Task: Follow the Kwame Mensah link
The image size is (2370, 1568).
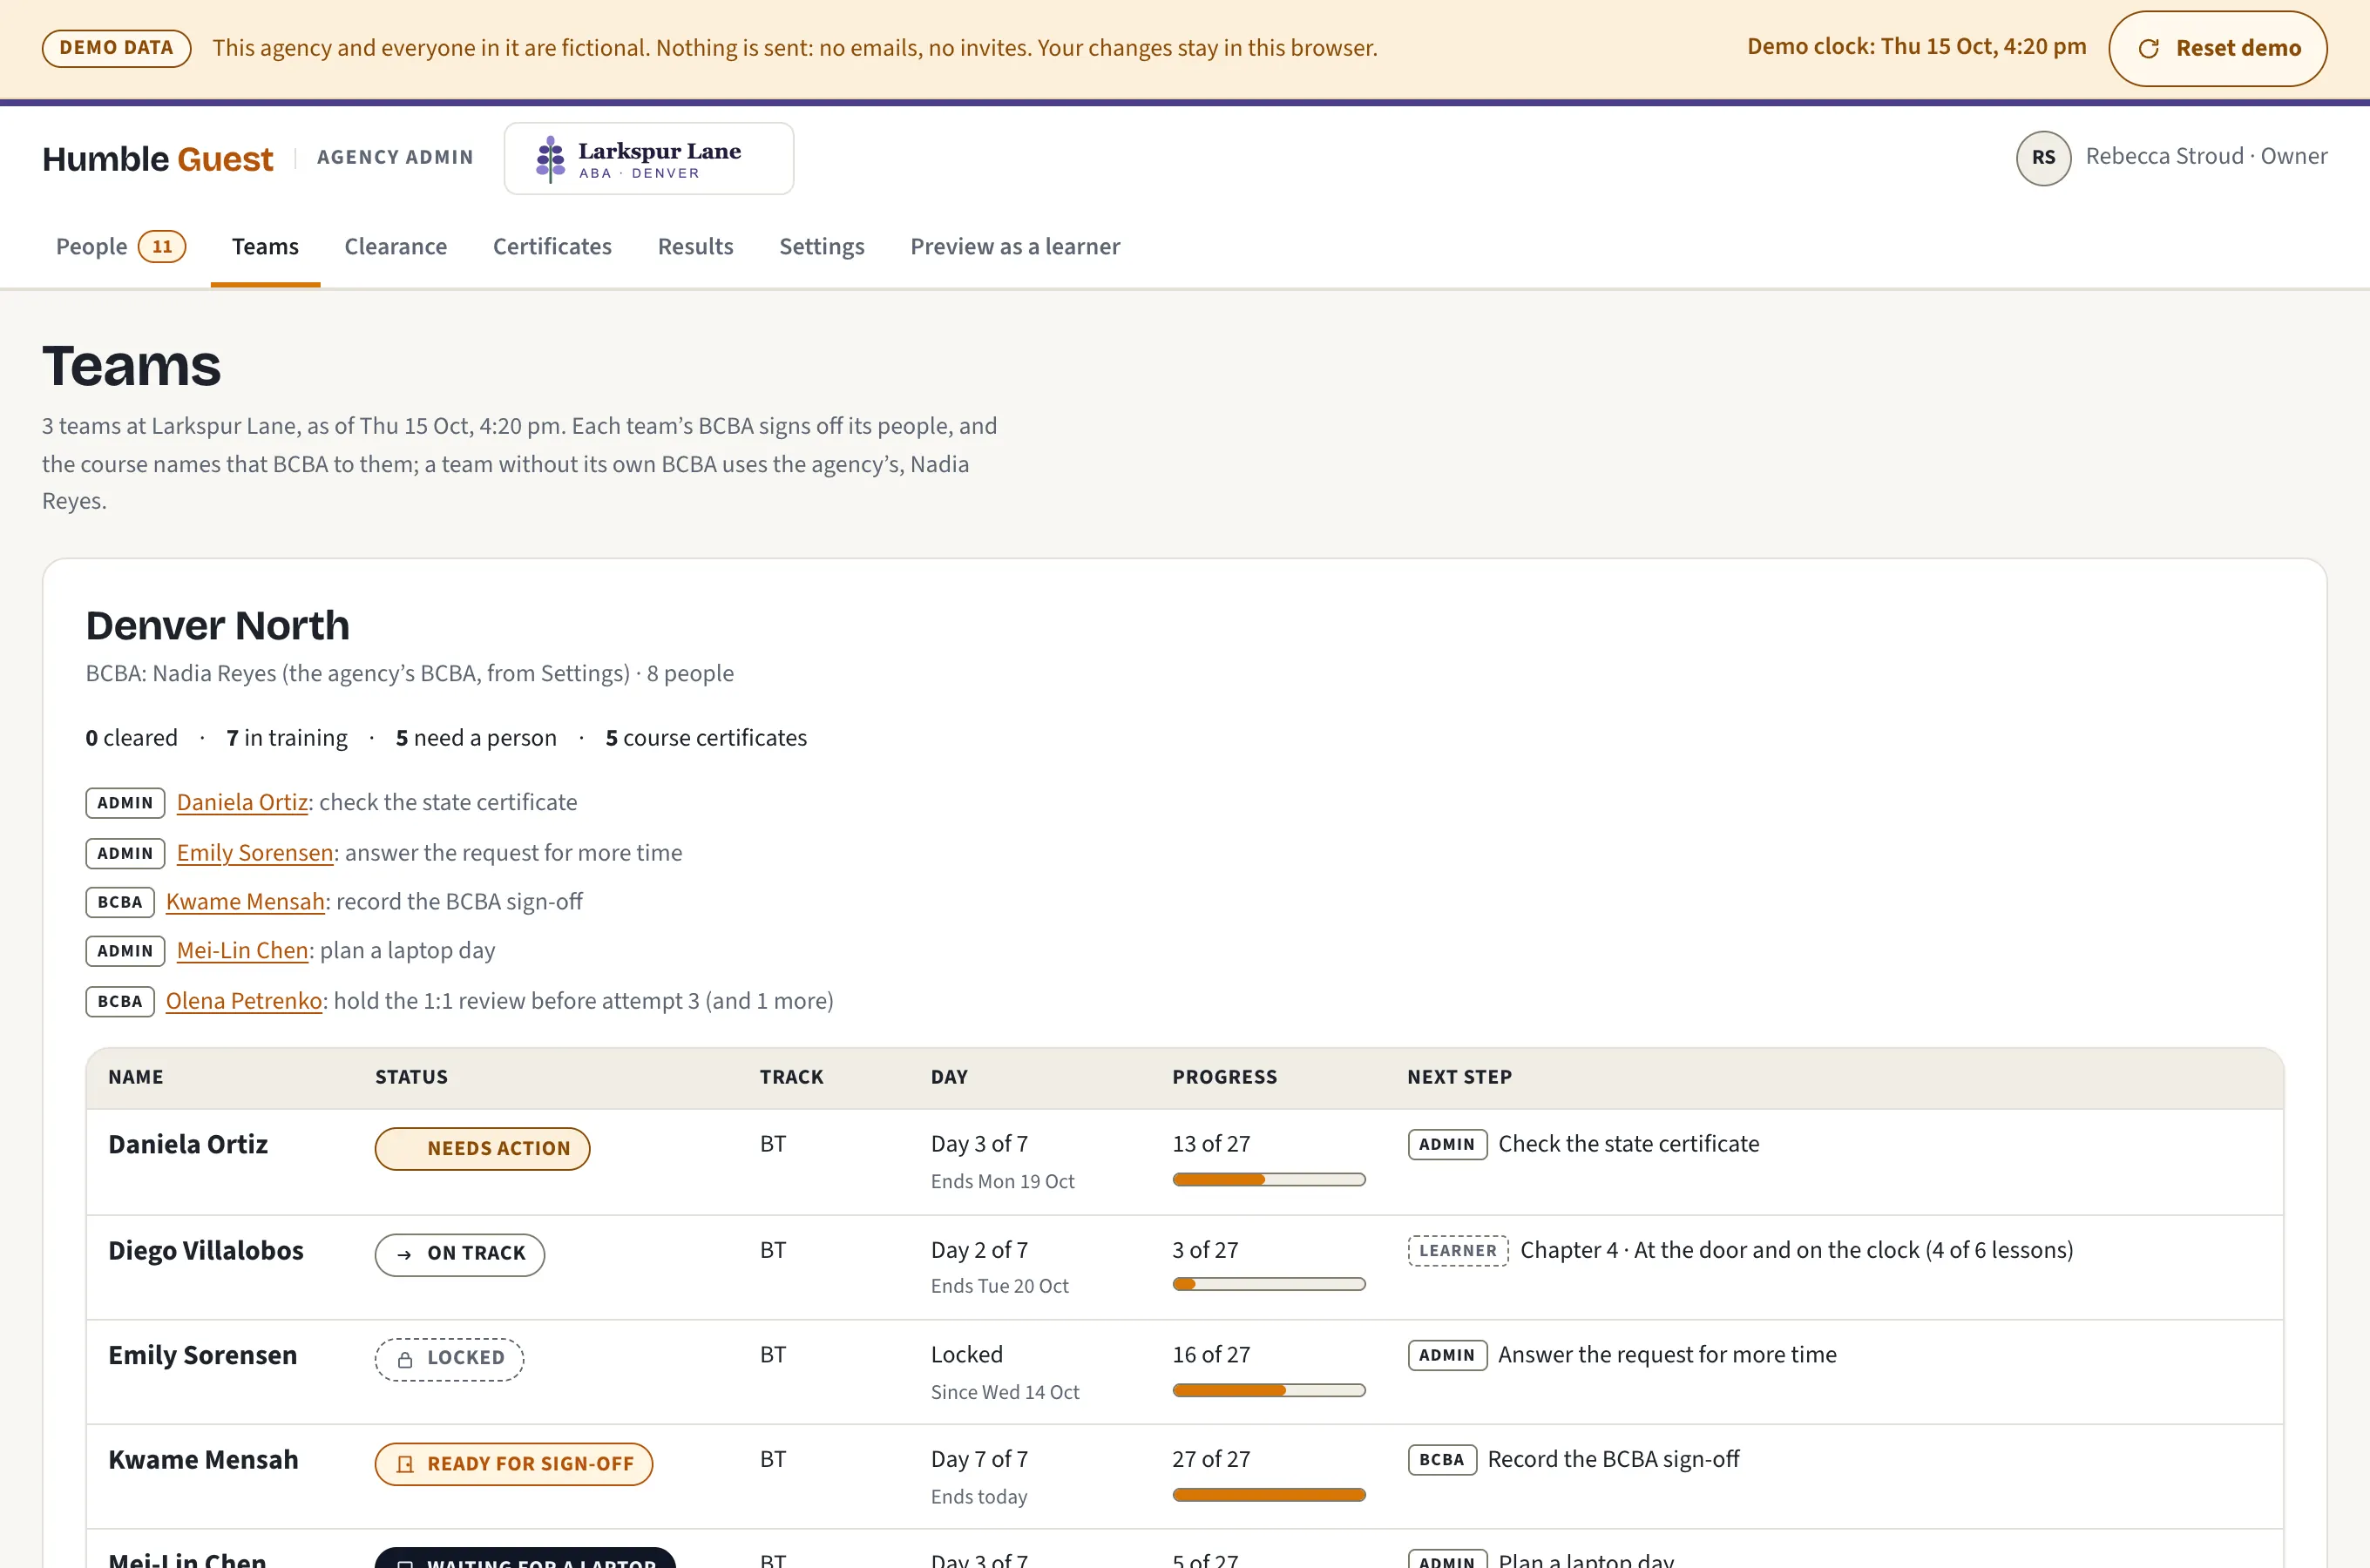Action: pyautogui.click(x=245, y=901)
